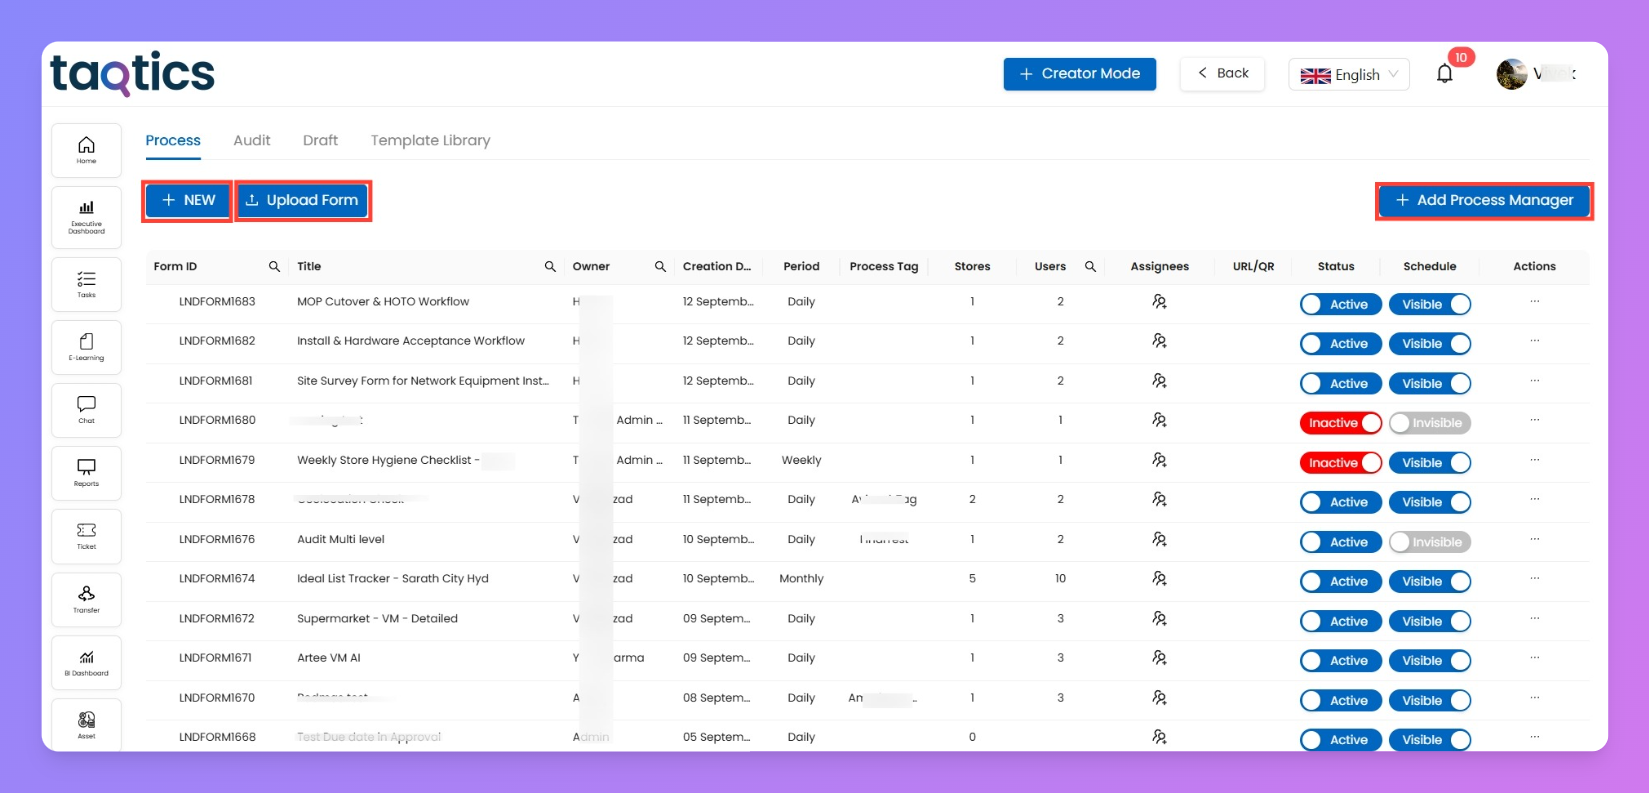Open the actions menu for LNDFORM1682
The image size is (1649, 793).
[x=1534, y=341]
